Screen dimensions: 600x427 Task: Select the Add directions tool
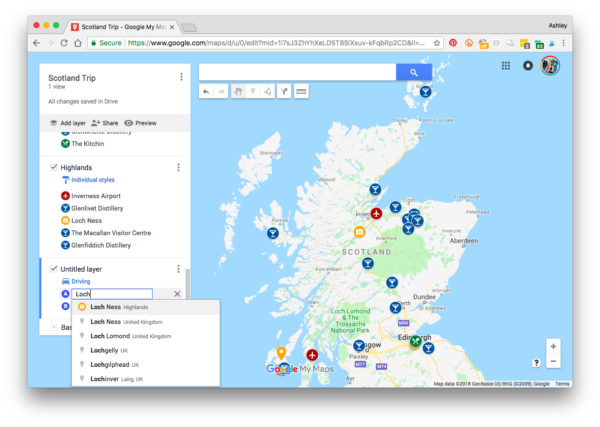tap(284, 91)
